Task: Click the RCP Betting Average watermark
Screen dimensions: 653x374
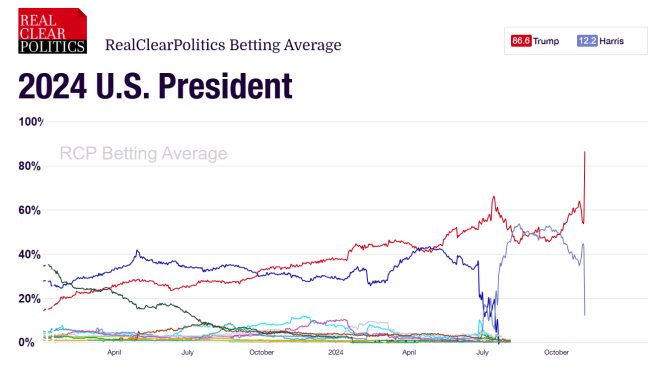Action: (143, 153)
